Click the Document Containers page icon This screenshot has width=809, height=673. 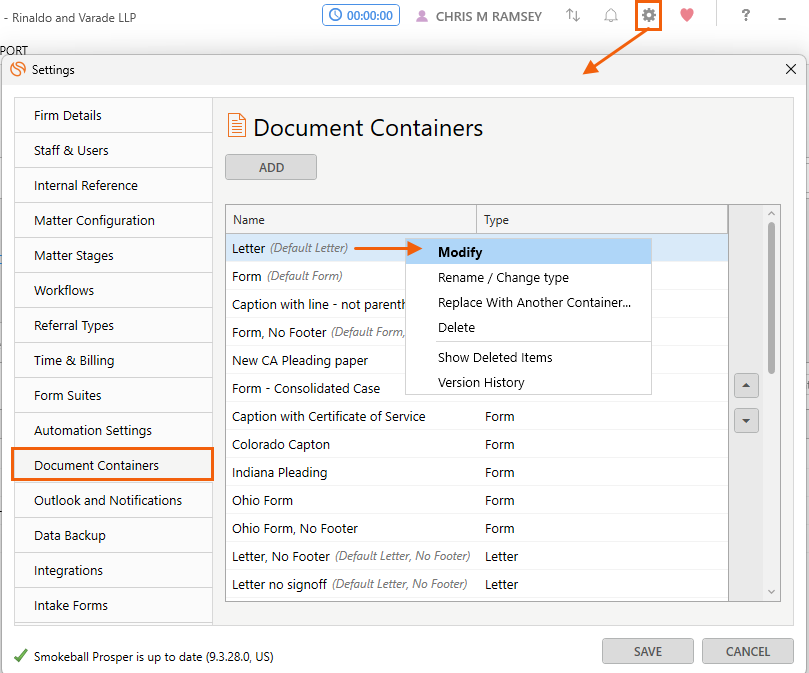pyautogui.click(x=237, y=125)
